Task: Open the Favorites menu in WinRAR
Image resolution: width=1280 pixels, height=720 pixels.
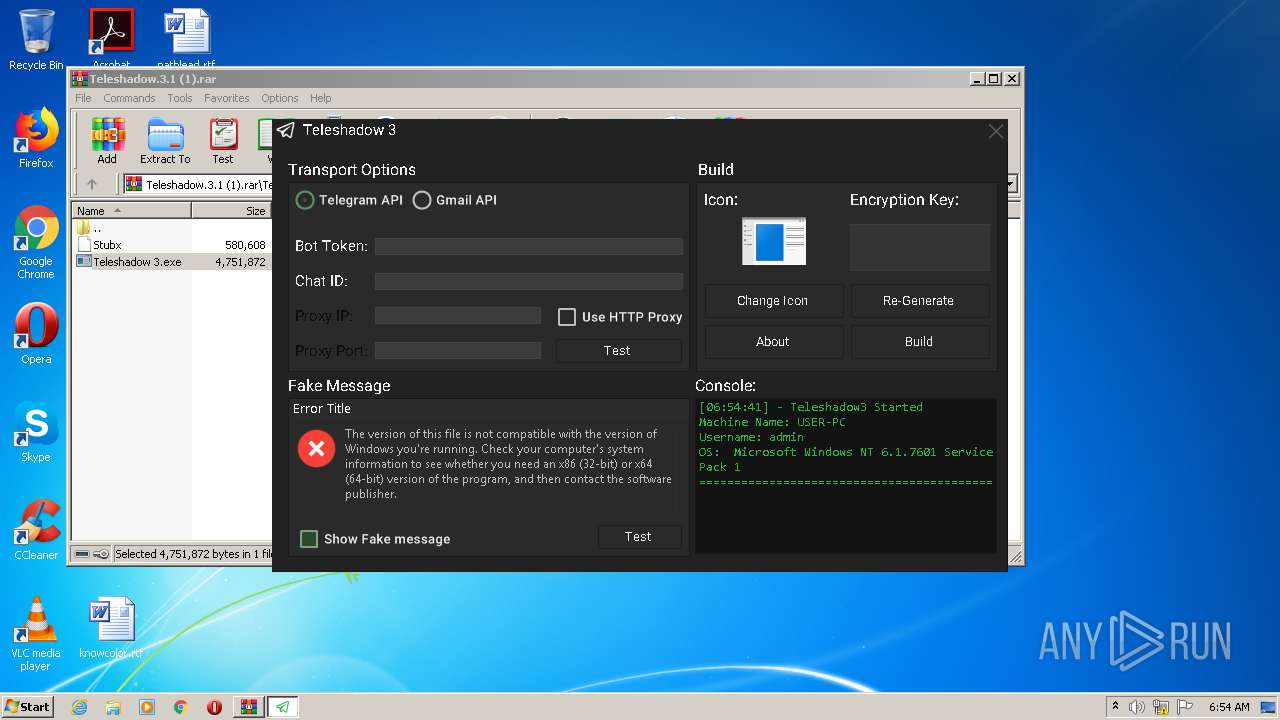Action: point(227,98)
